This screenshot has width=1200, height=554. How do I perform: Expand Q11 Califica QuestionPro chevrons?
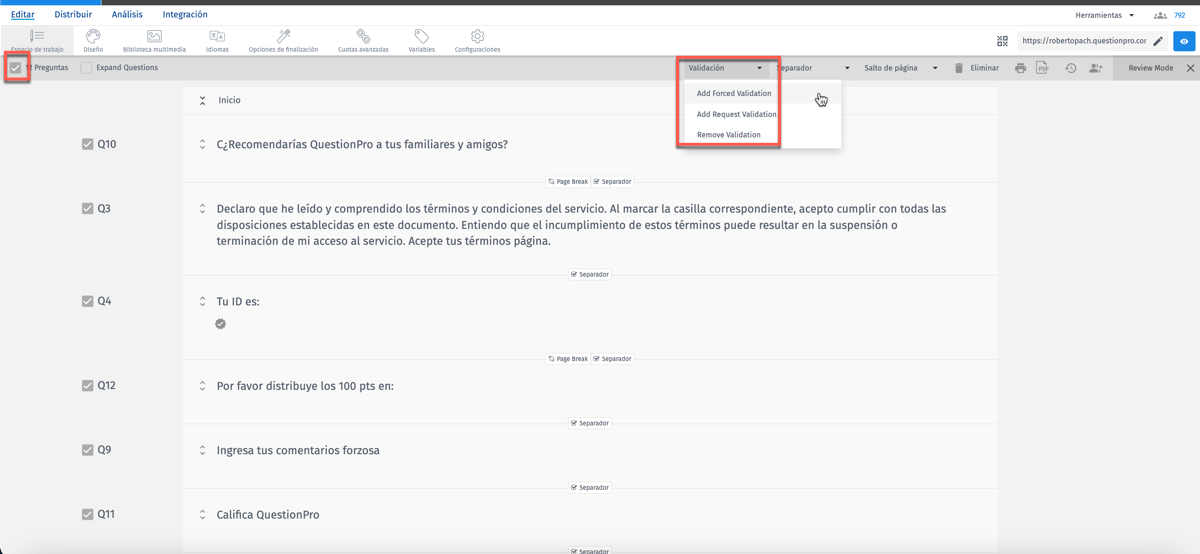(202, 515)
